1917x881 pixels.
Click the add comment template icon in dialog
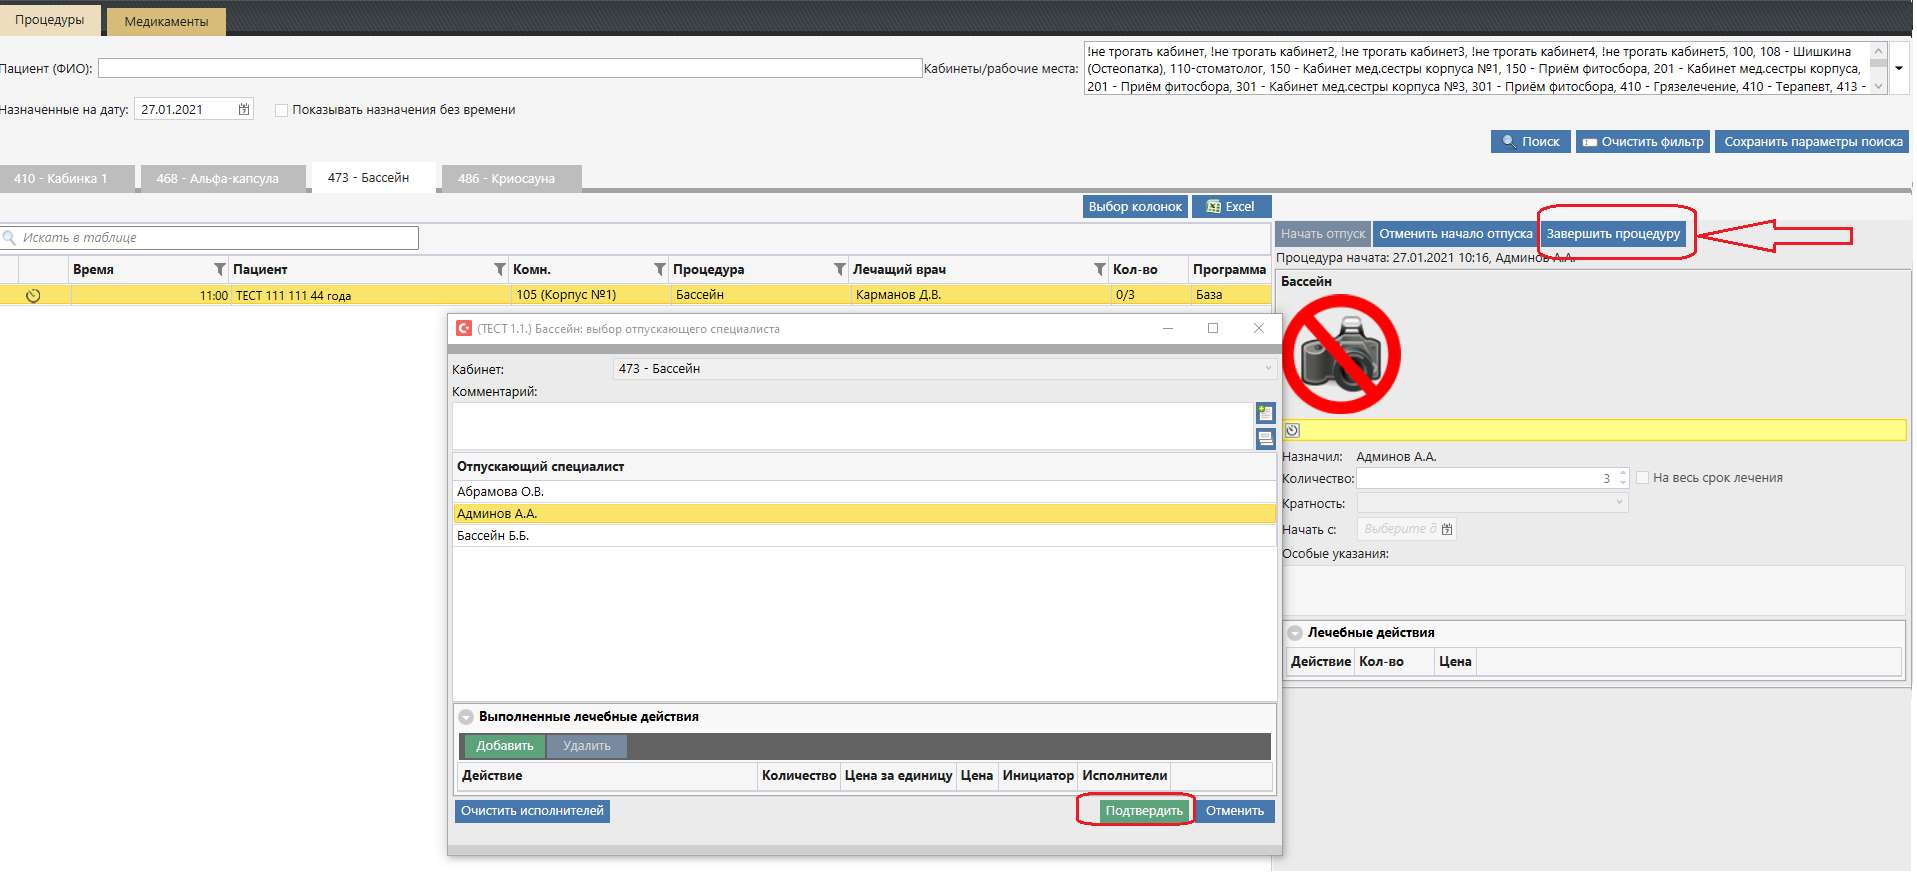[1265, 413]
